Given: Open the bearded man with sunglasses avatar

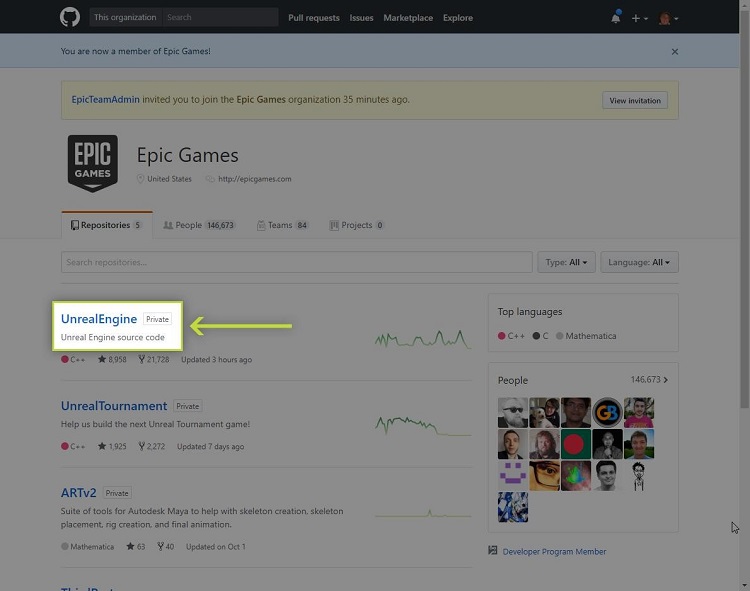Looking at the screenshot, I should (513, 413).
